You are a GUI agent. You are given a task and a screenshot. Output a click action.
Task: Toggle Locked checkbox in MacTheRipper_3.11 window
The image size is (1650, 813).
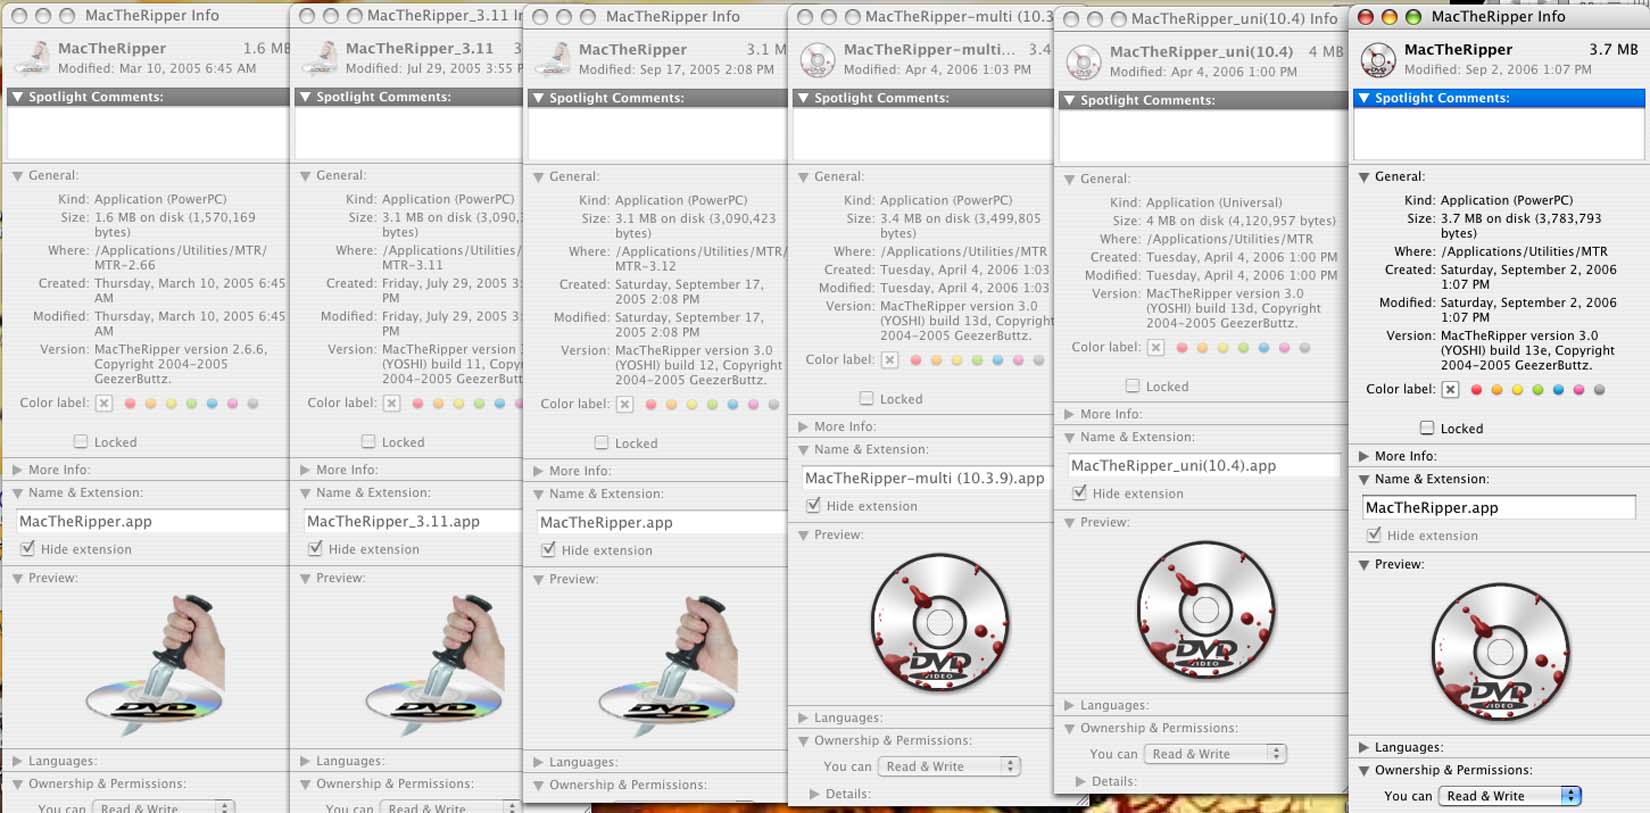[x=369, y=441]
